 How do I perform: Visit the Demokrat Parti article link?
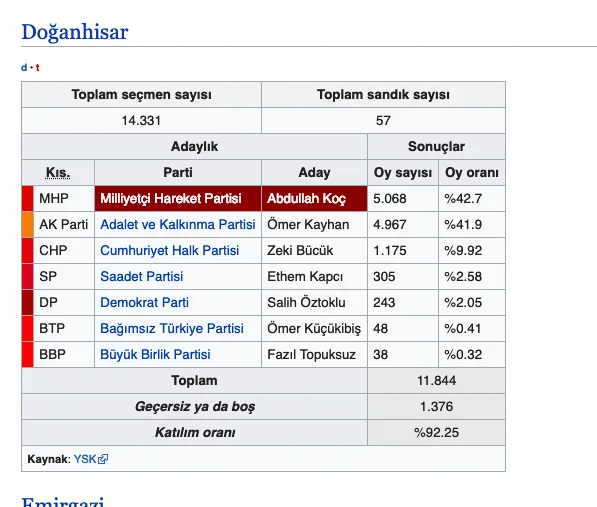144,303
